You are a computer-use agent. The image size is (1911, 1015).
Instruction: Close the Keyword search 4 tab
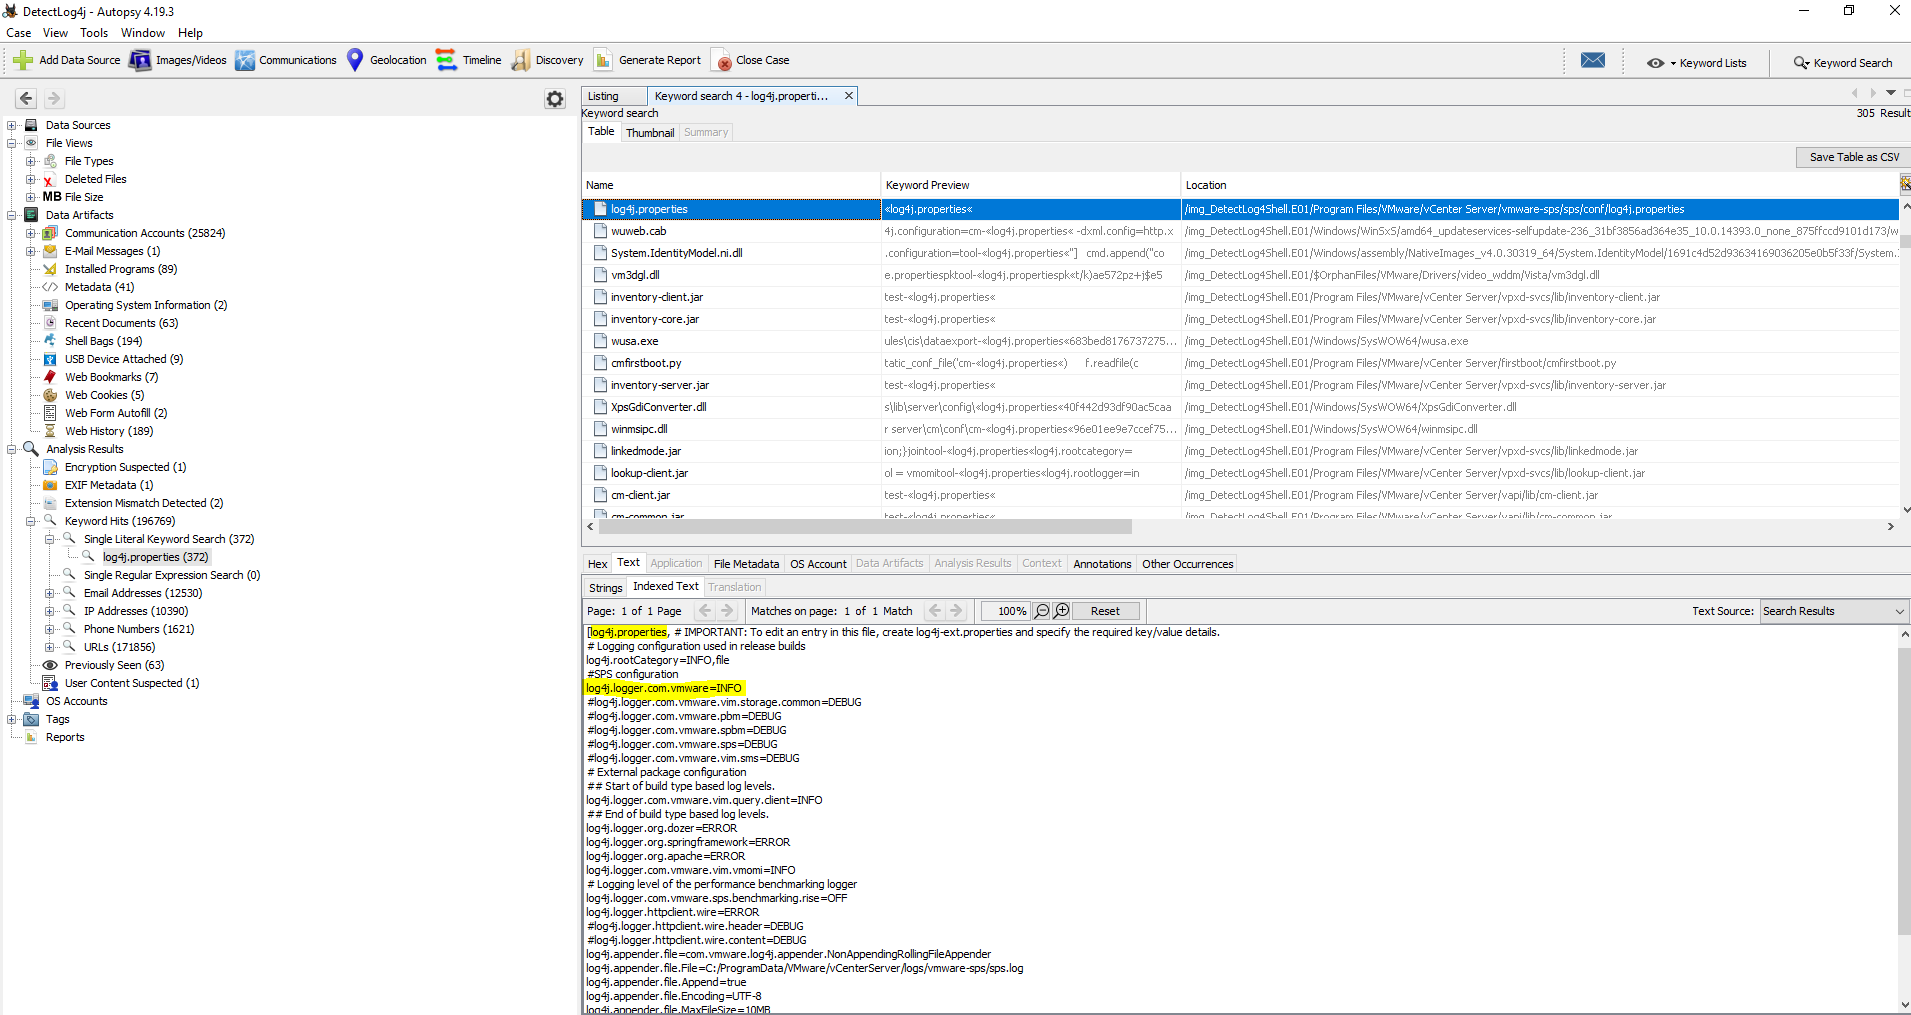point(849,96)
